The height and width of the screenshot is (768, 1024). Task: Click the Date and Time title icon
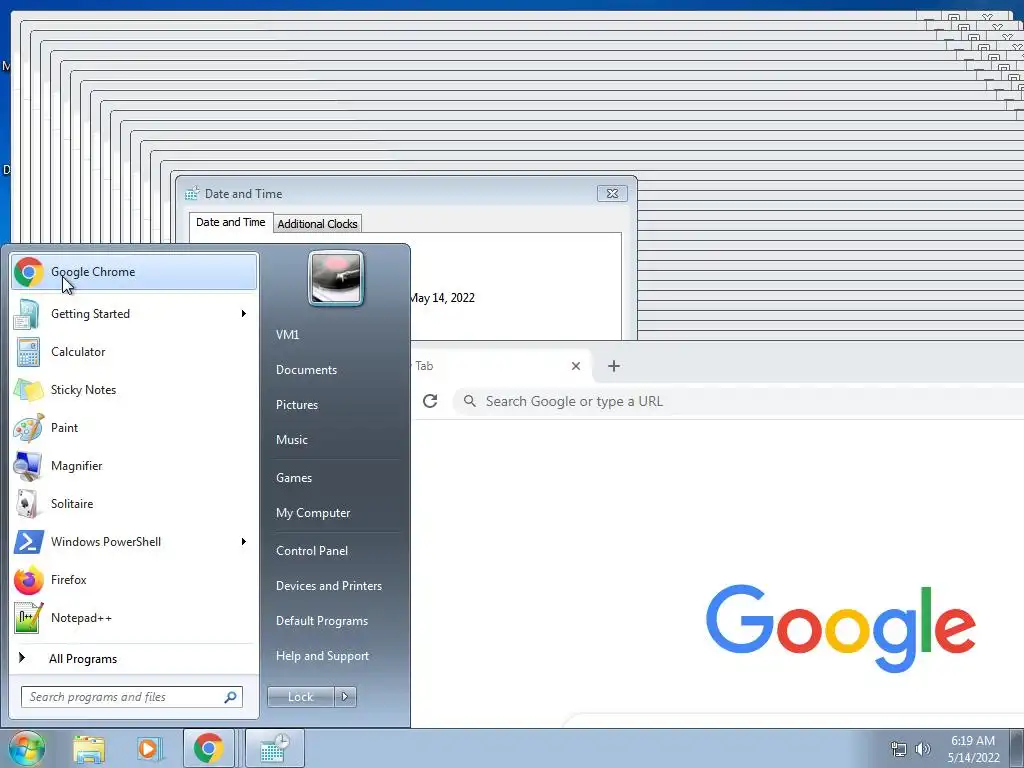191,194
